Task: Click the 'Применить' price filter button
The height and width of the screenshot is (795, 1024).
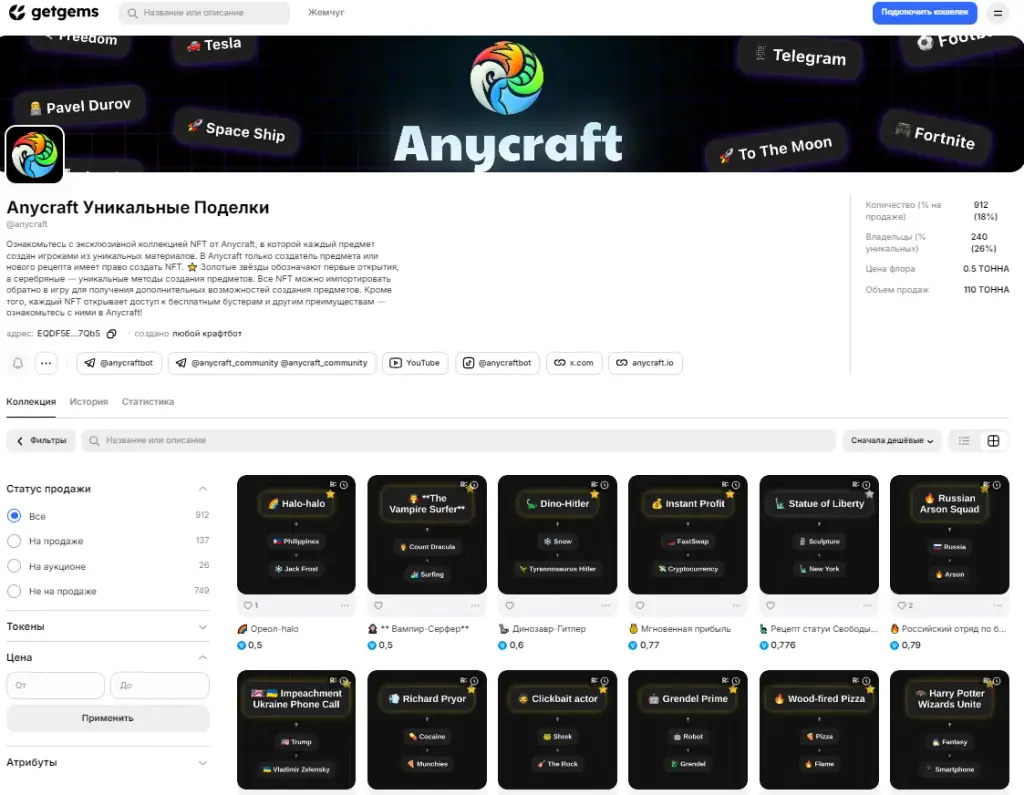Action: [x=108, y=718]
